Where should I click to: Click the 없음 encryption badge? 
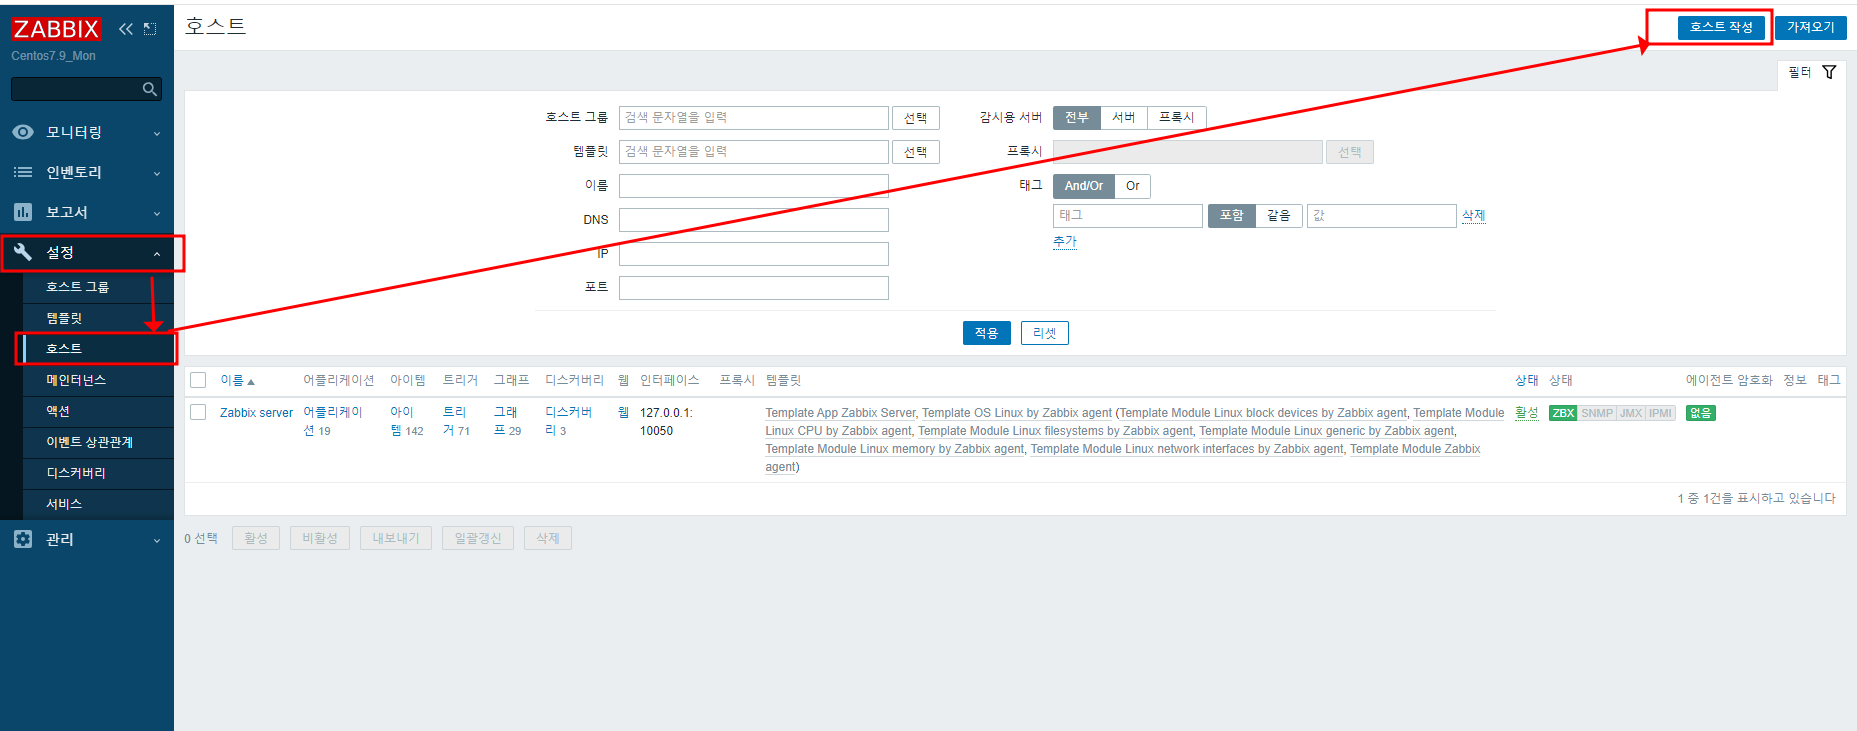1701,413
